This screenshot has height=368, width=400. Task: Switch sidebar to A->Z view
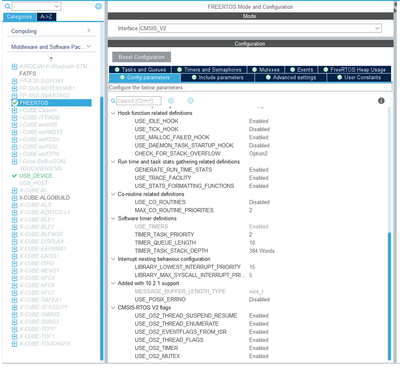tap(46, 17)
